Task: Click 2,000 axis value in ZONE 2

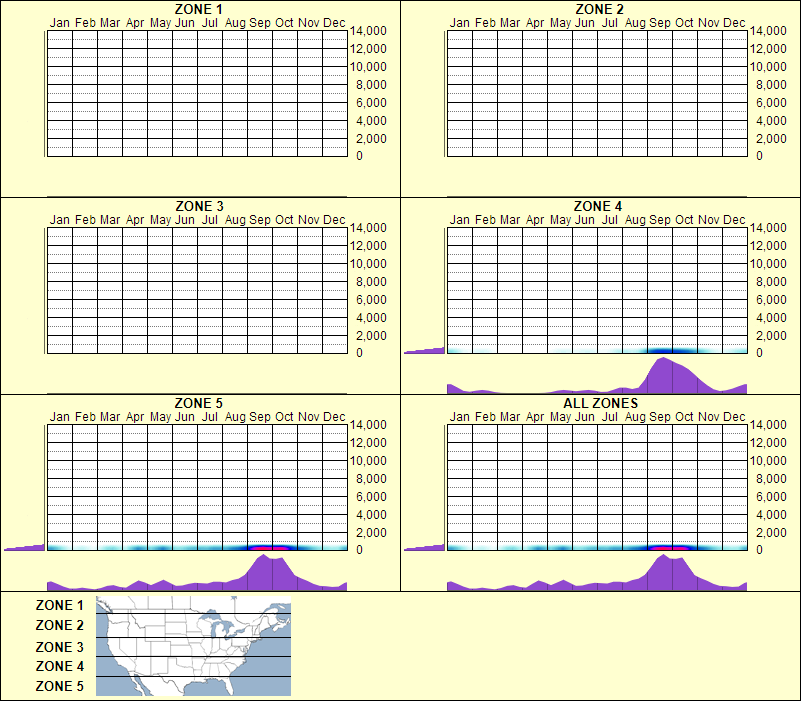Action: pos(771,139)
